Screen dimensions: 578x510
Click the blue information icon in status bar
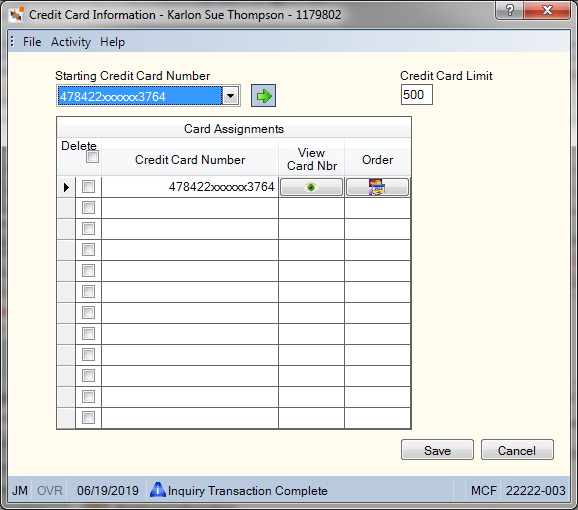(x=158, y=490)
